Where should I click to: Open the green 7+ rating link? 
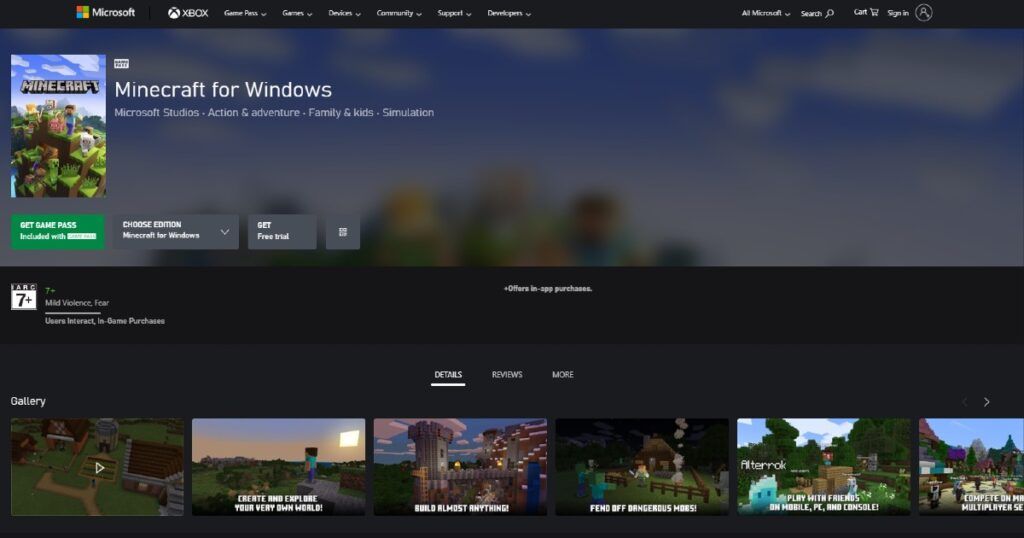tap(50, 291)
